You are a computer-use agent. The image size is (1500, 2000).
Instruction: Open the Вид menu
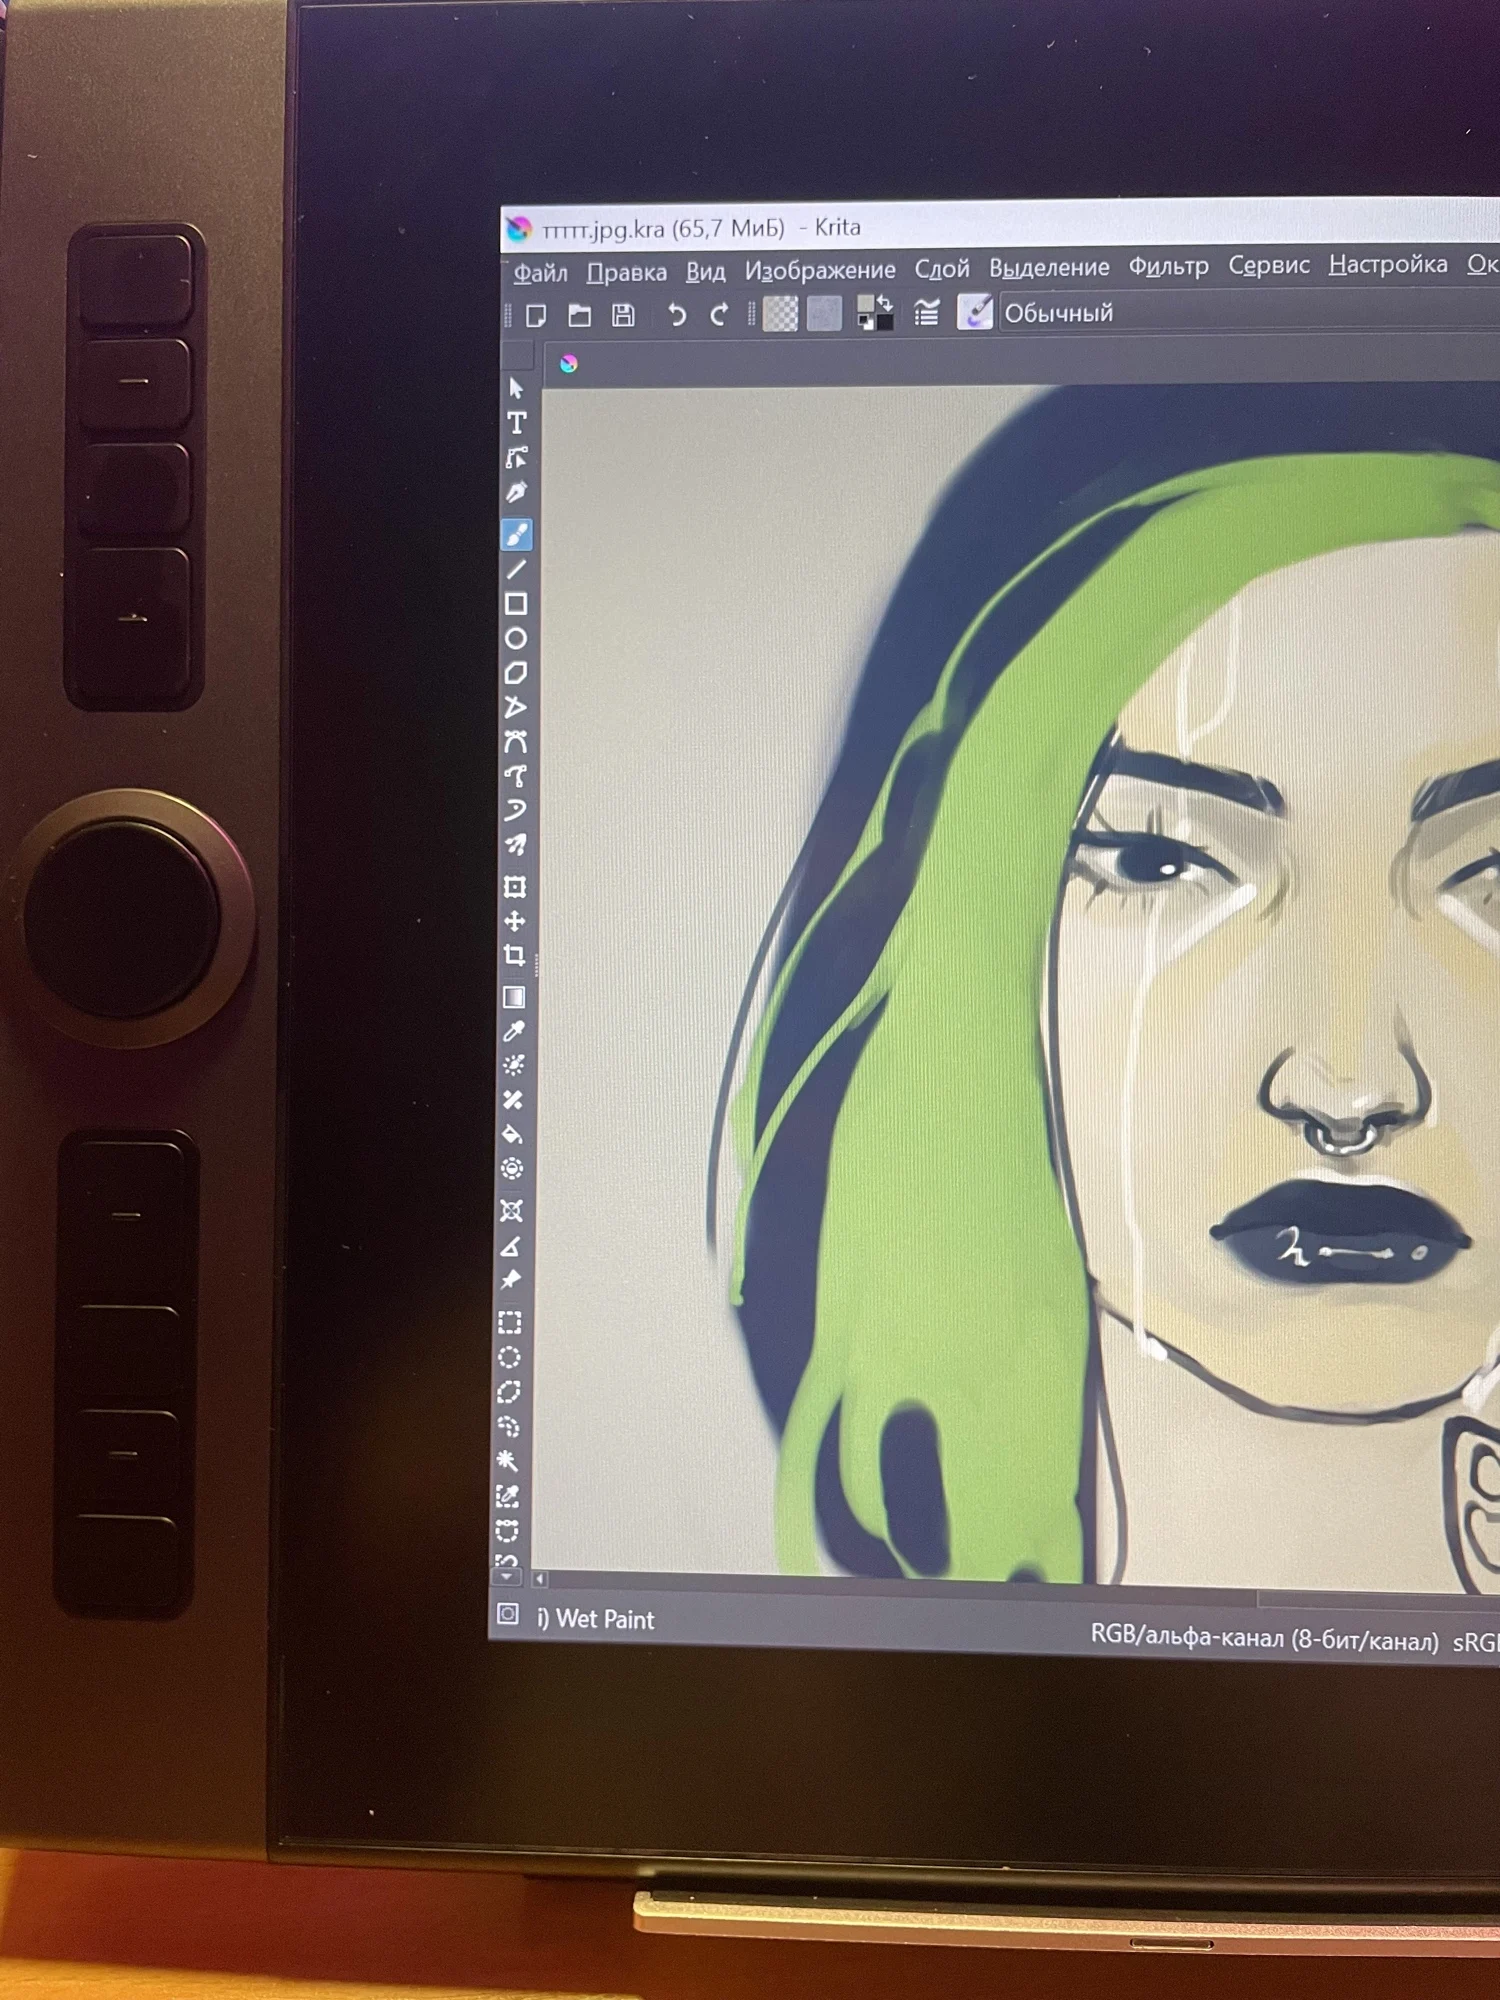(x=705, y=271)
